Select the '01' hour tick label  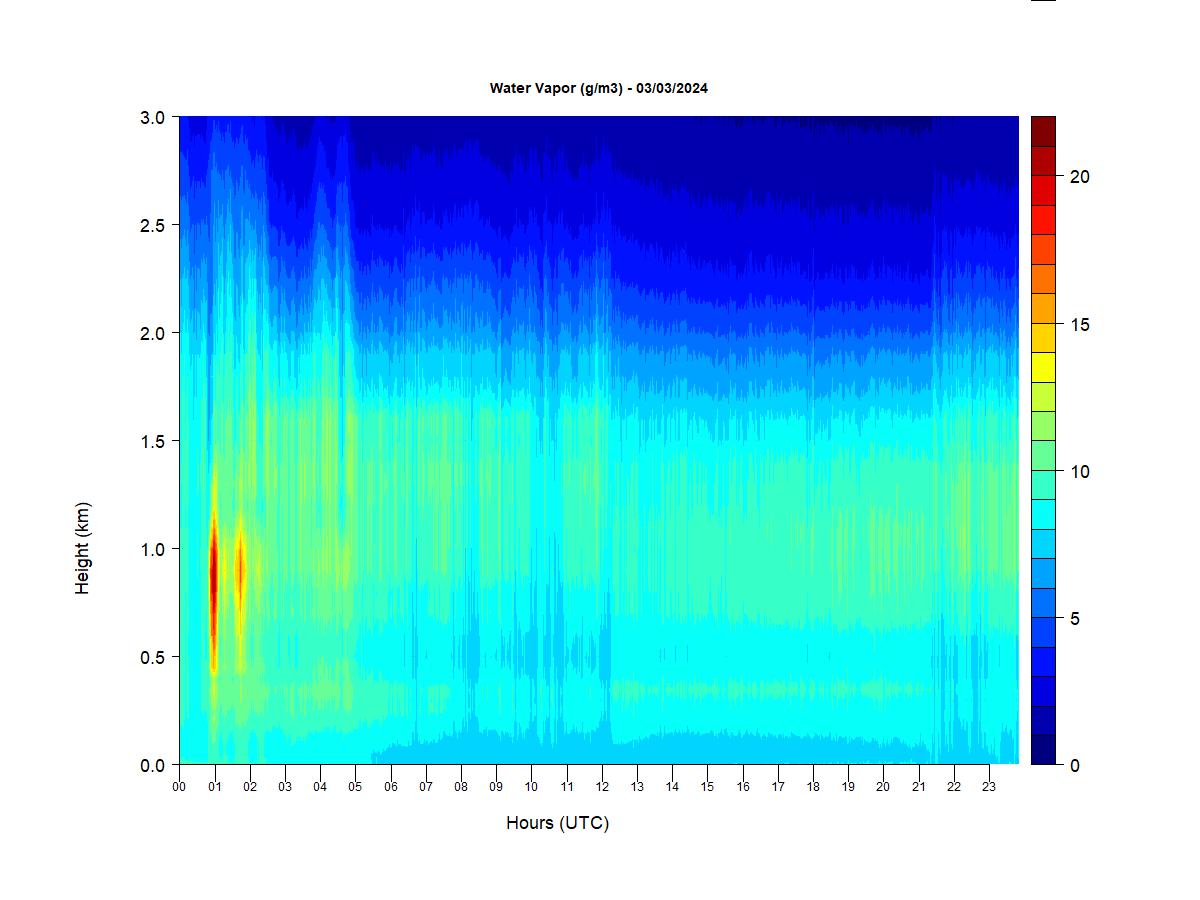pyautogui.click(x=214, y=786)
